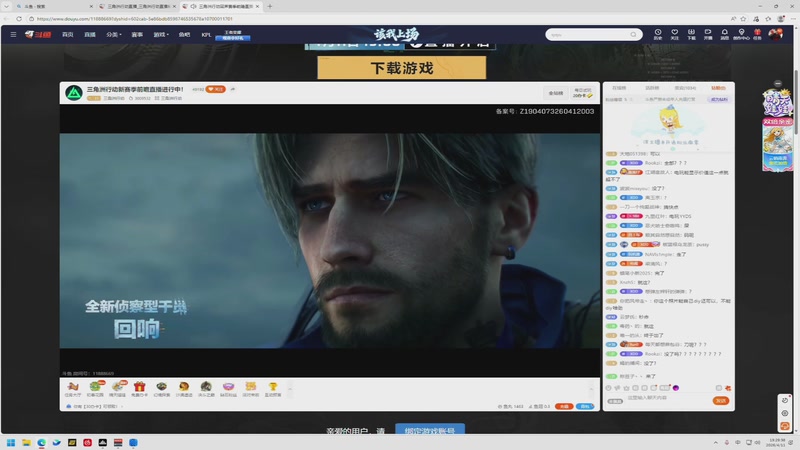Click the red gift box icon in gift bar
The height and width of the screenshot is (450, 800).
pyautogui.click(x=139, y=389)
